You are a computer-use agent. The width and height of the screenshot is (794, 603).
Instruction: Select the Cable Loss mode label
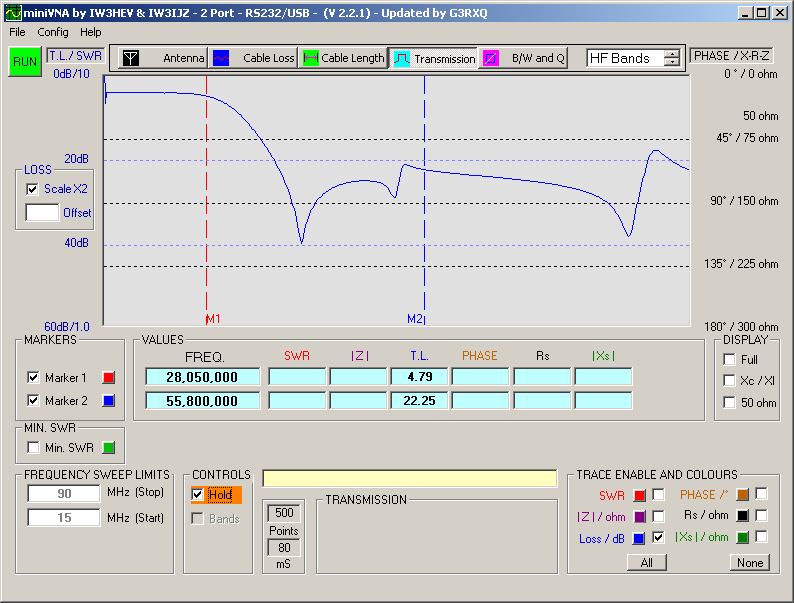(x=268, y=58)
